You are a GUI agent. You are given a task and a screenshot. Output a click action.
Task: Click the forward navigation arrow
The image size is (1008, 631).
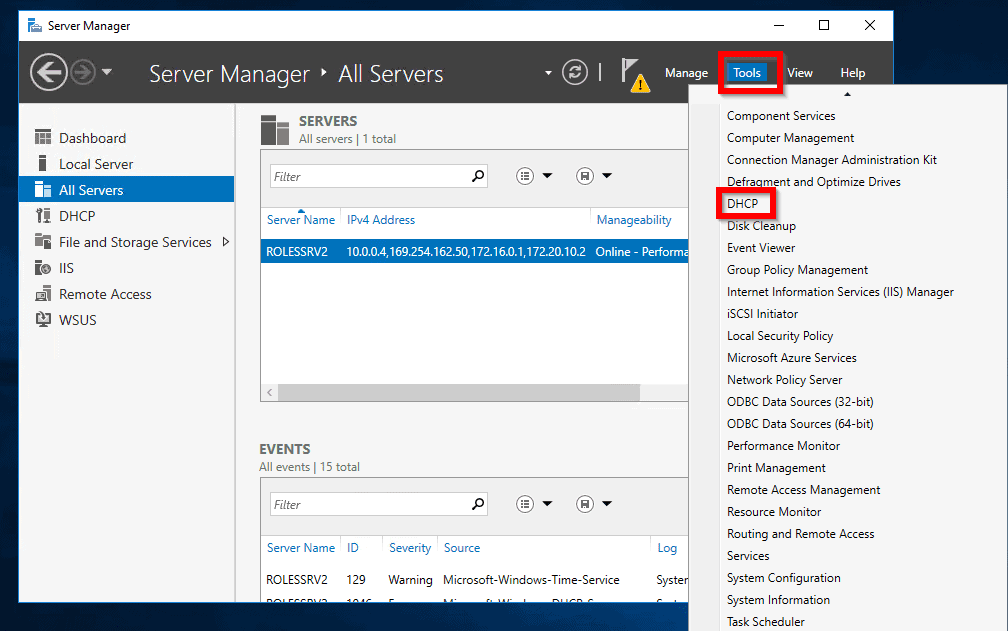83,73
